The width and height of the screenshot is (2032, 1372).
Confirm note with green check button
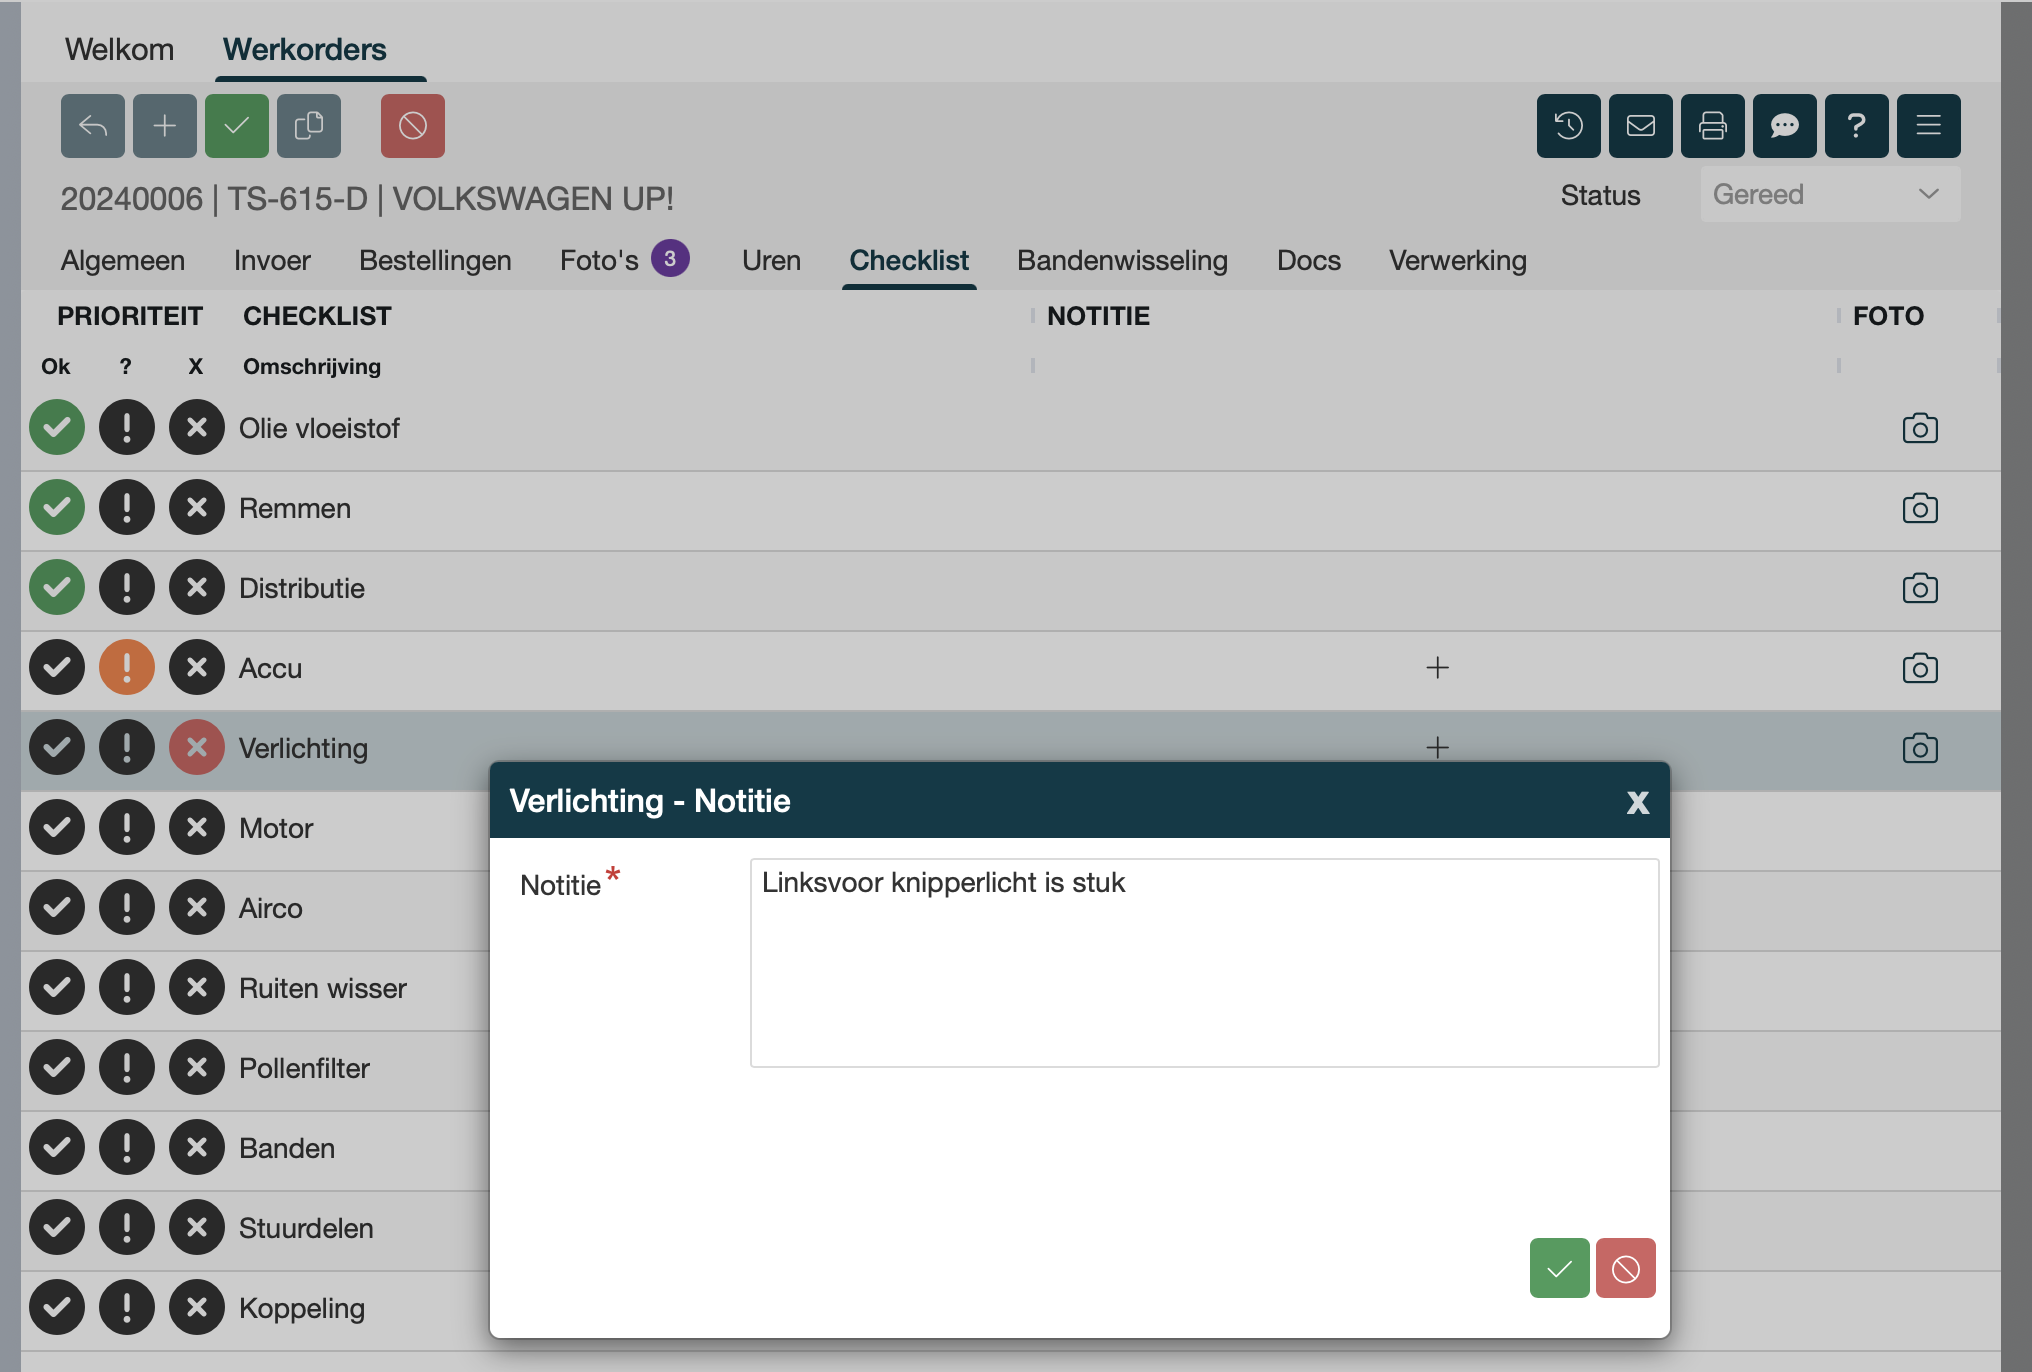pyautogui.click(x=1559, y=1268)
